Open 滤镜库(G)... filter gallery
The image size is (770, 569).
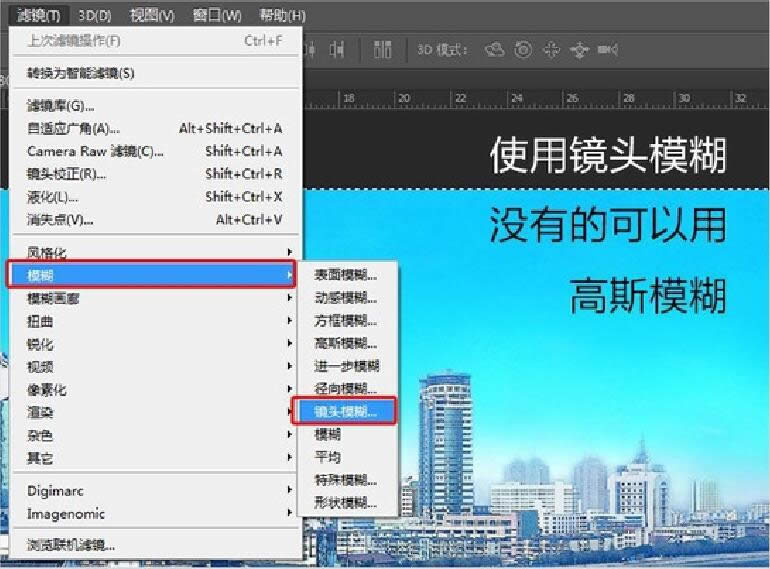[60, 105]
